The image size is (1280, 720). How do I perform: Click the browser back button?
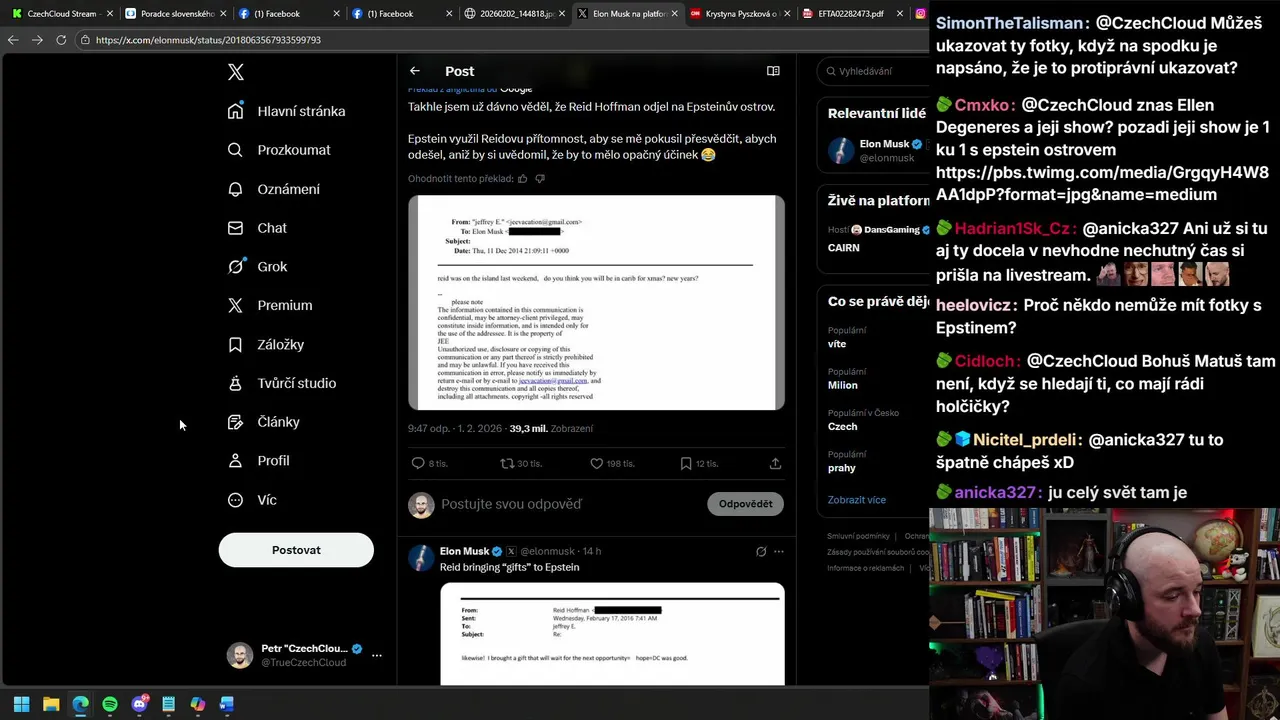point(13,40)
